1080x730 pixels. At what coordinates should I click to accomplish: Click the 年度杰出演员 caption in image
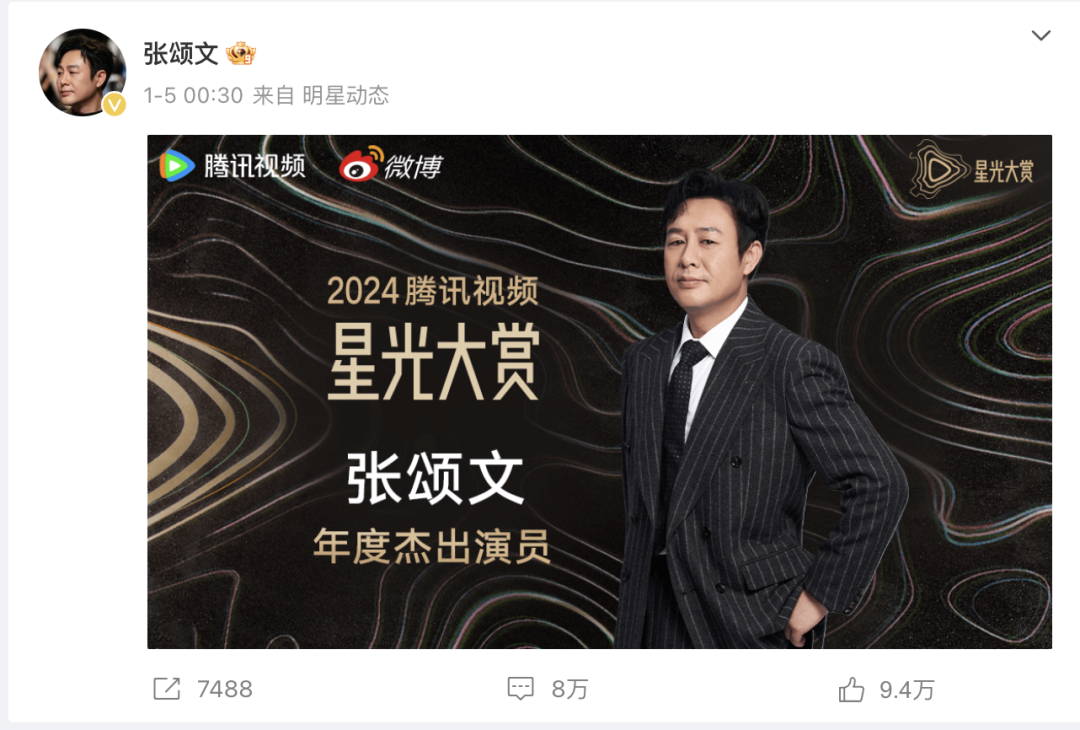pyautogui.click(x=432, y=547)
